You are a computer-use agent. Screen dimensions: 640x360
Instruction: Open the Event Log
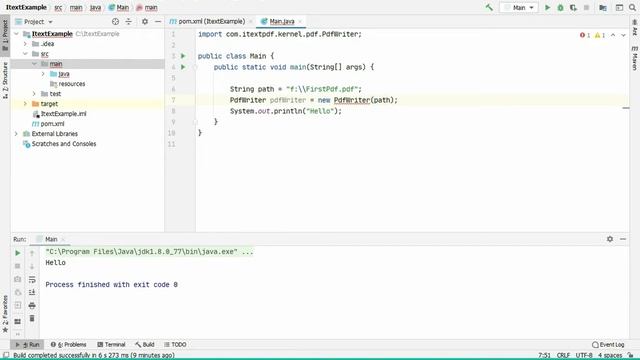[608, 344]
